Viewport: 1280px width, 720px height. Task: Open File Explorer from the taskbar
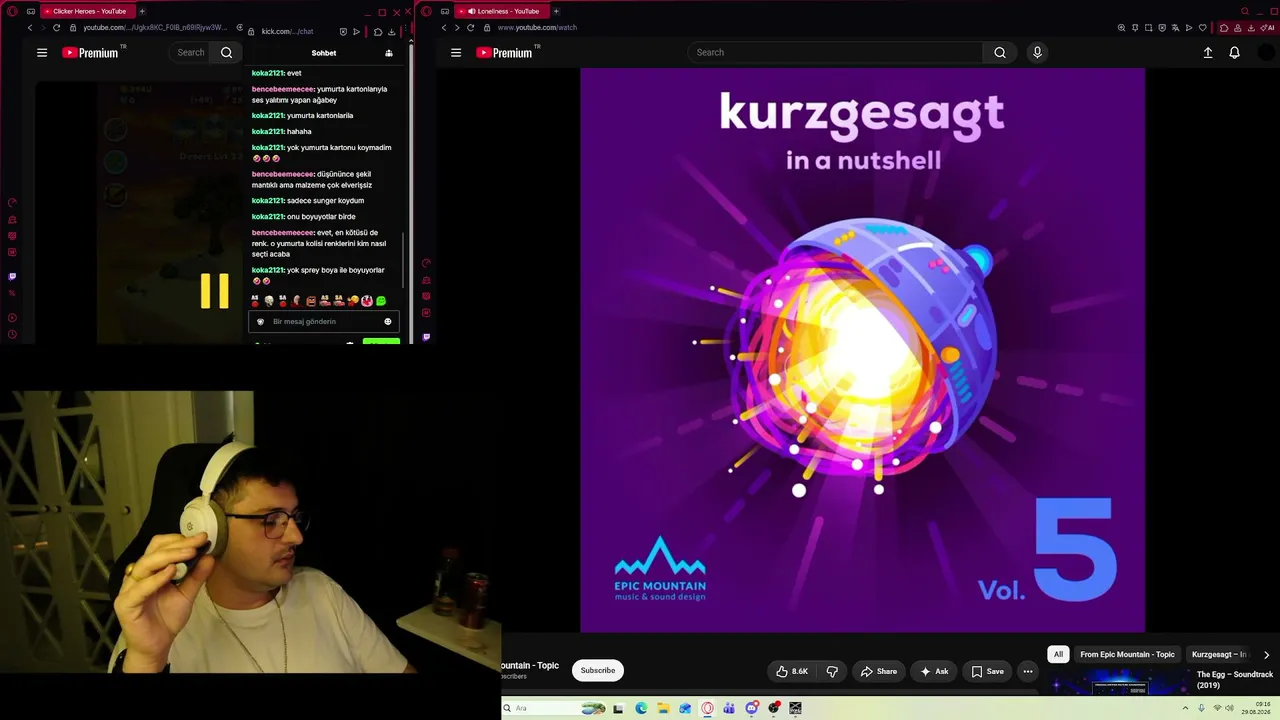pos(663,708)
